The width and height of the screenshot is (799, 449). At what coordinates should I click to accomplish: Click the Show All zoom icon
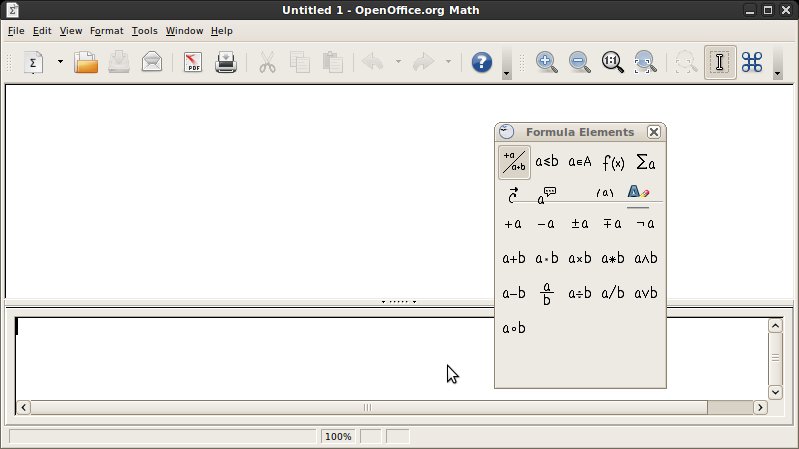[x=645, y=63]
